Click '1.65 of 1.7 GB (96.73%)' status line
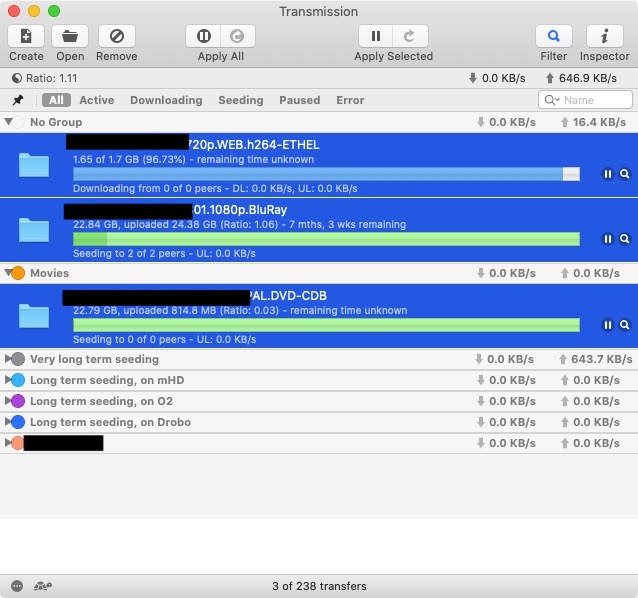 [x=129, y=159]
